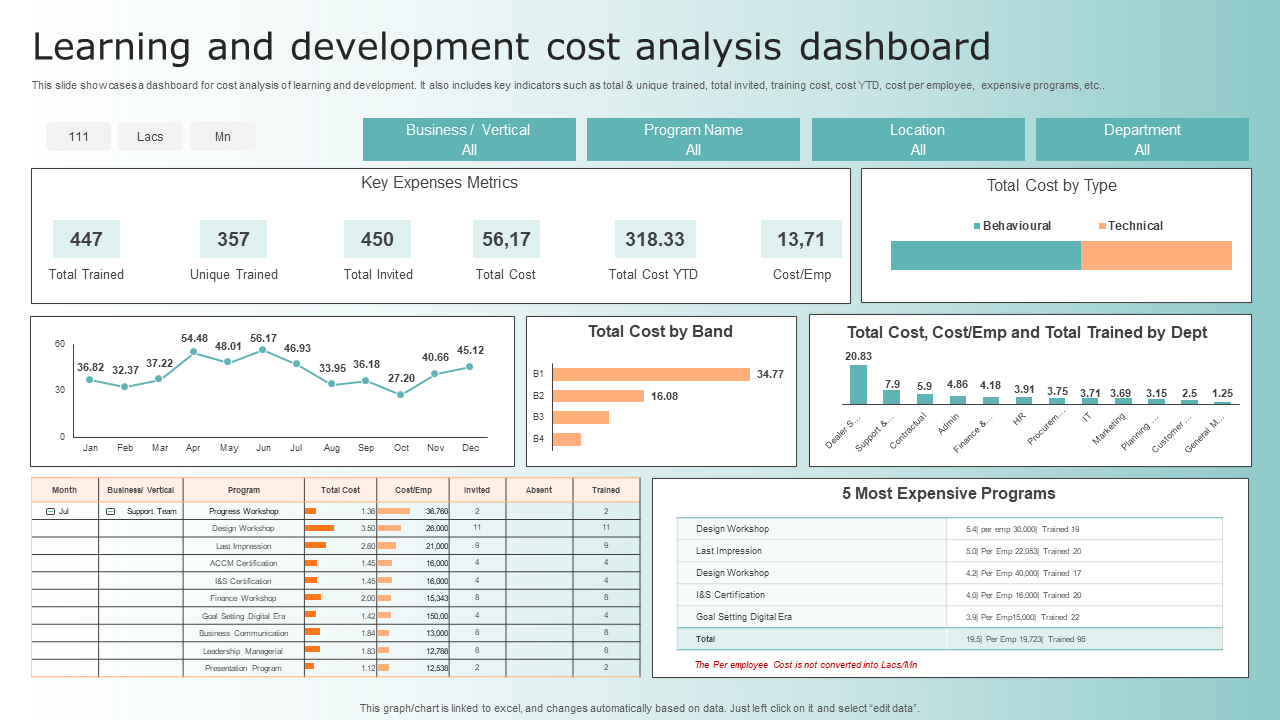Click the Invited column header
The height and width of the screenshot is (720, 1280).
(478, 490)
